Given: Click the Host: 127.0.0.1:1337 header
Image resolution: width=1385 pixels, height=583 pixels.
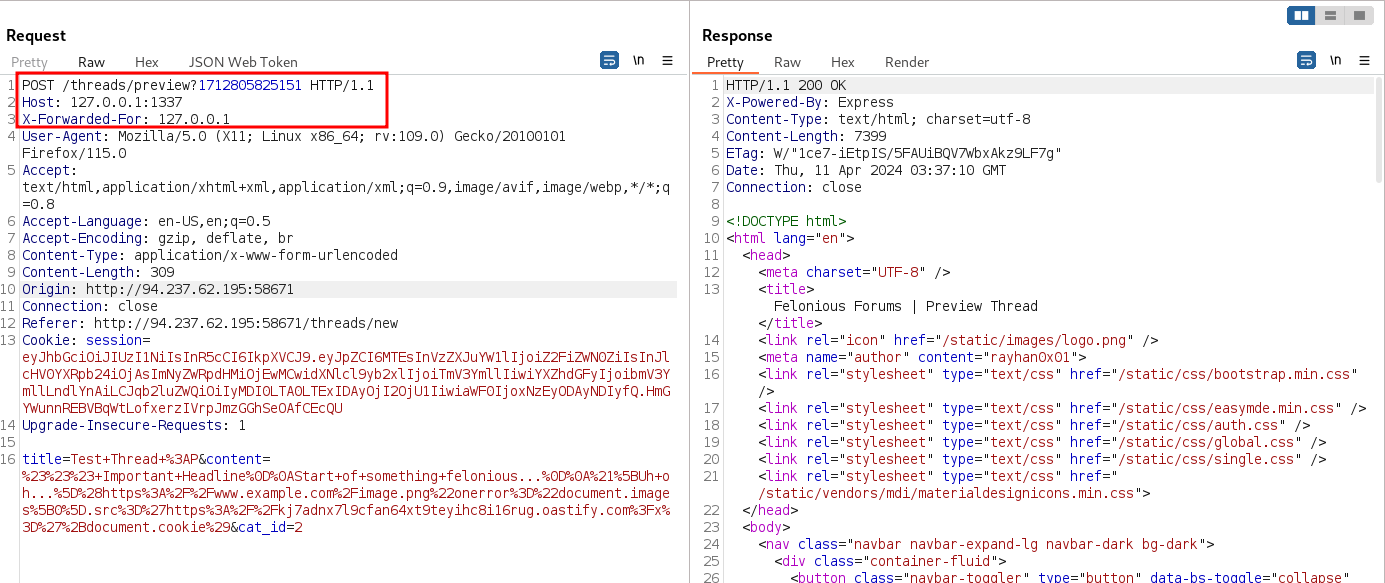Looking at the screenshot, I should coord(102,102).
